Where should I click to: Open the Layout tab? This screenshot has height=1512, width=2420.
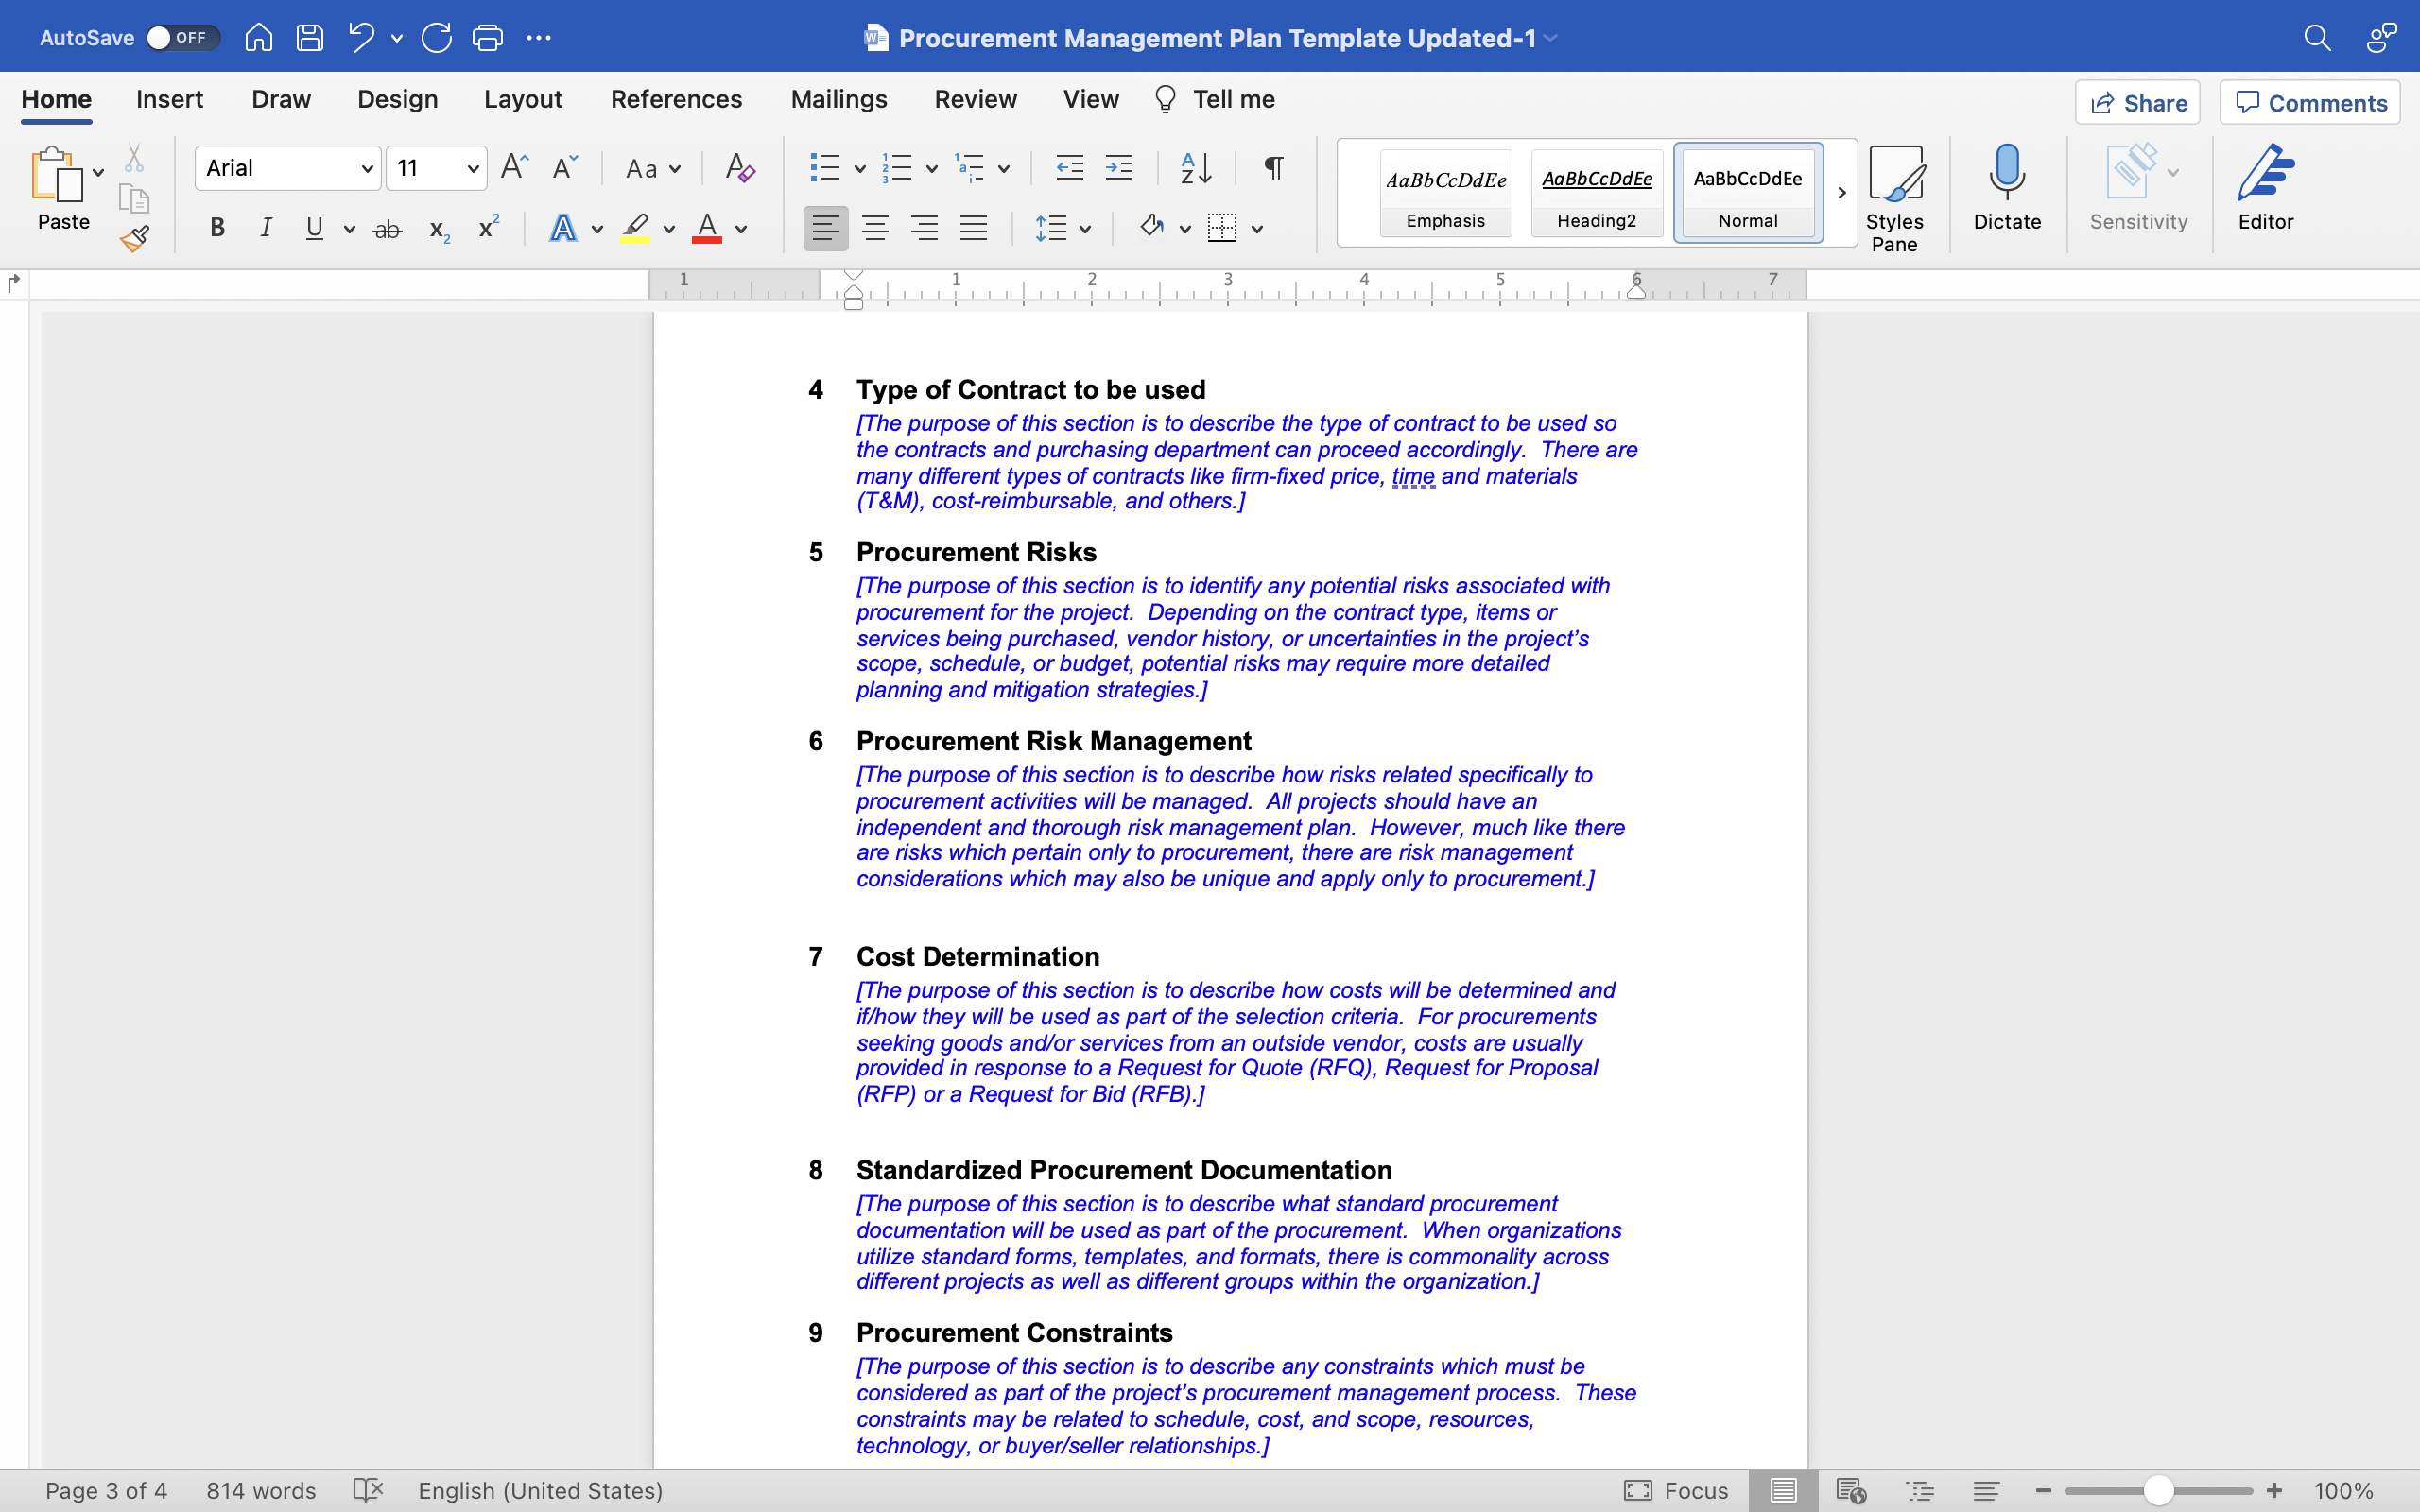click(522, 99)
